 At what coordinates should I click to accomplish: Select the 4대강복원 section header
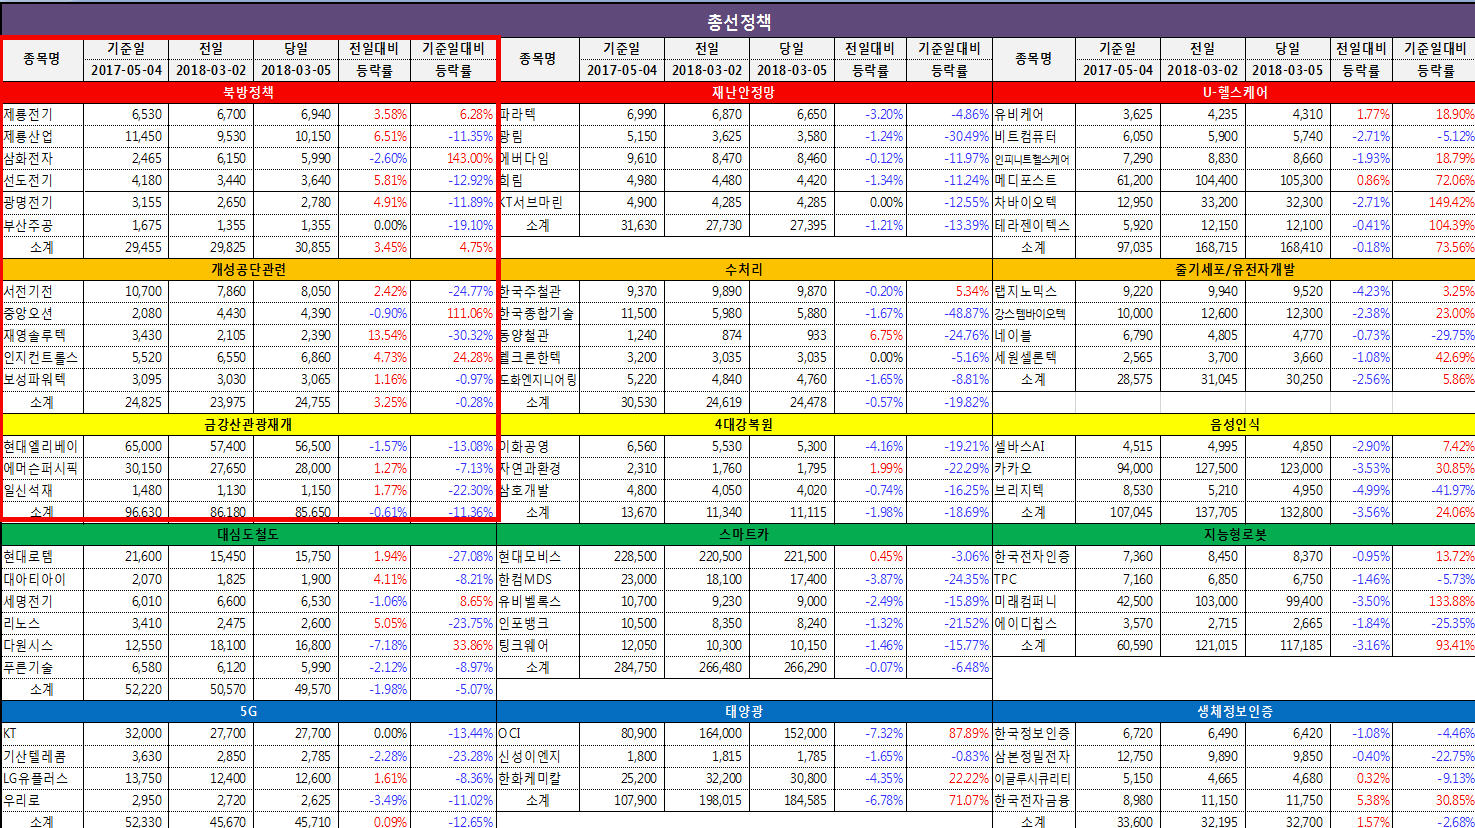coord(745,424)
